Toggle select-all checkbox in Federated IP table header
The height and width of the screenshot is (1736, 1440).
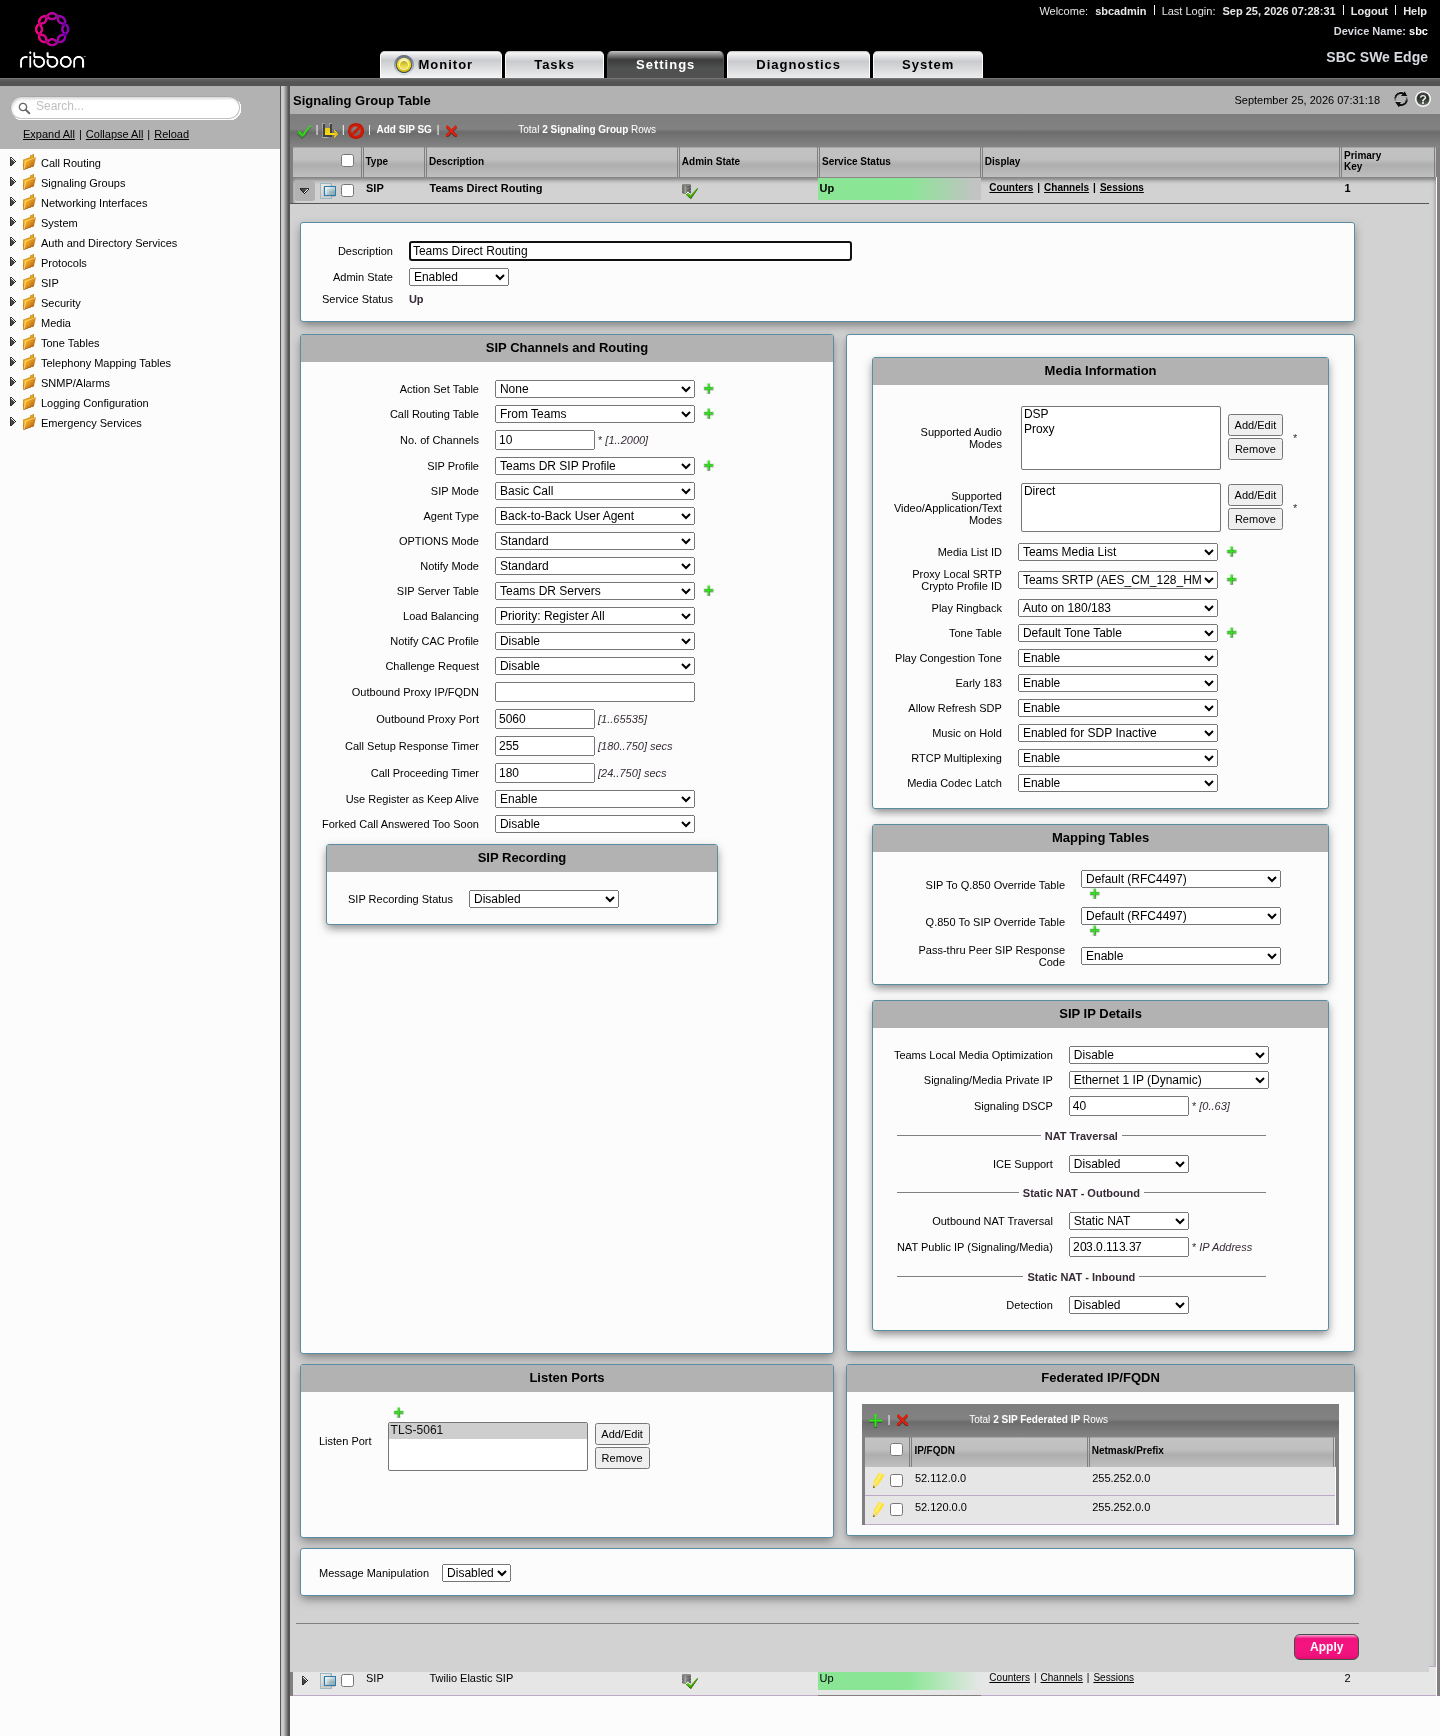pyautogui.click(x=896, y=1449)
